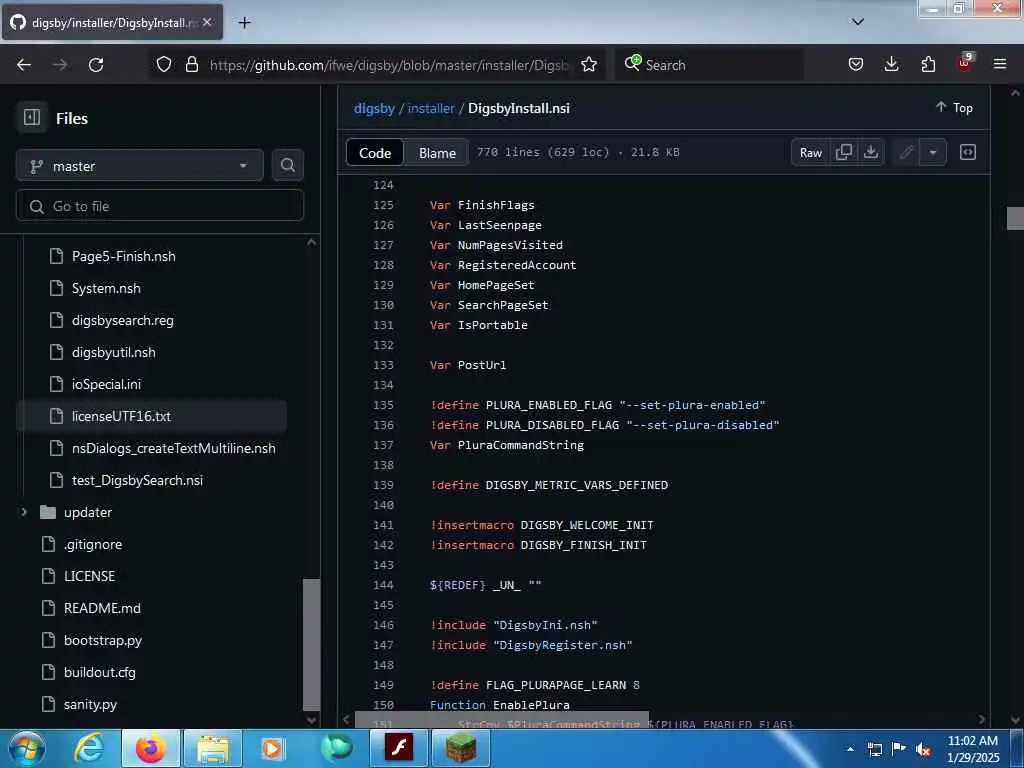Open symbols panel icon

tap(967, 152)
